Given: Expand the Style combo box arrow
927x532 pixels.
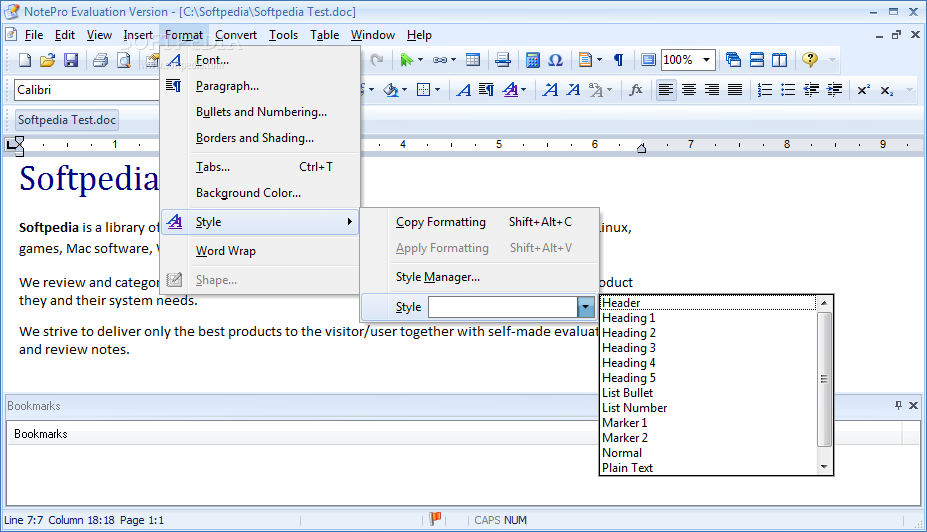Looking at the screenshot, I should pos(585,307).
